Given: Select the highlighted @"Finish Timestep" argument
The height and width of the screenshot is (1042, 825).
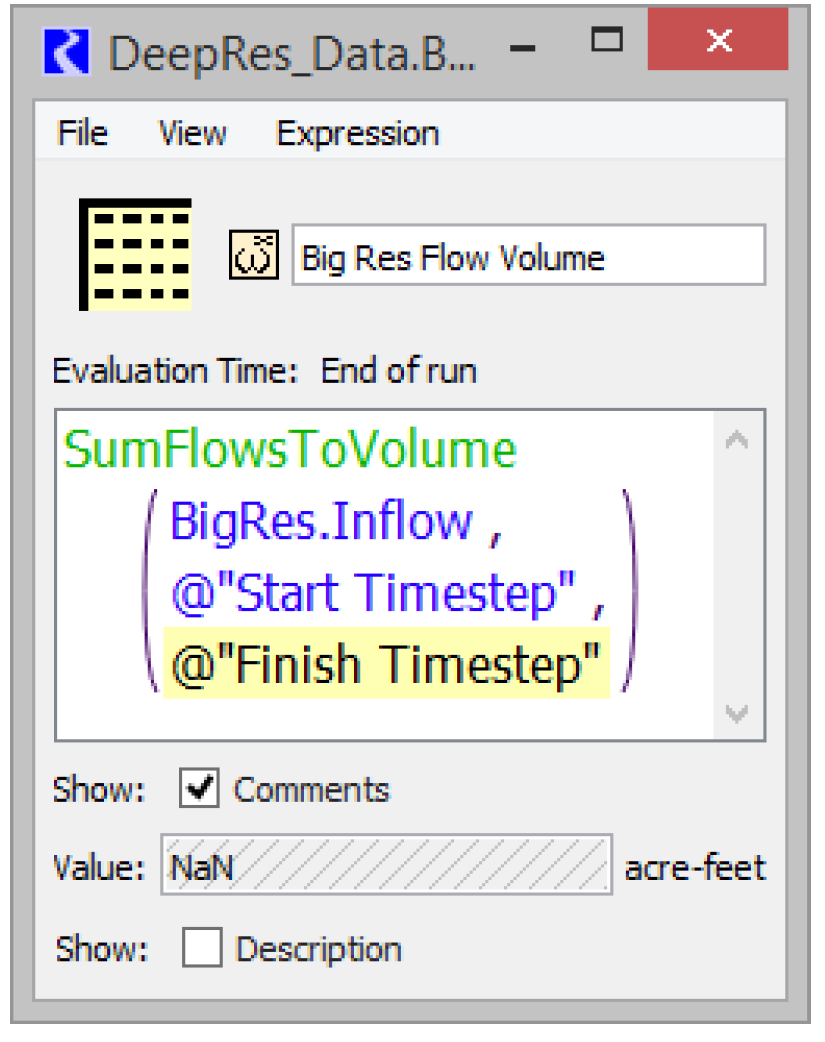Looking at the screenshot, I should coord(386,664).
